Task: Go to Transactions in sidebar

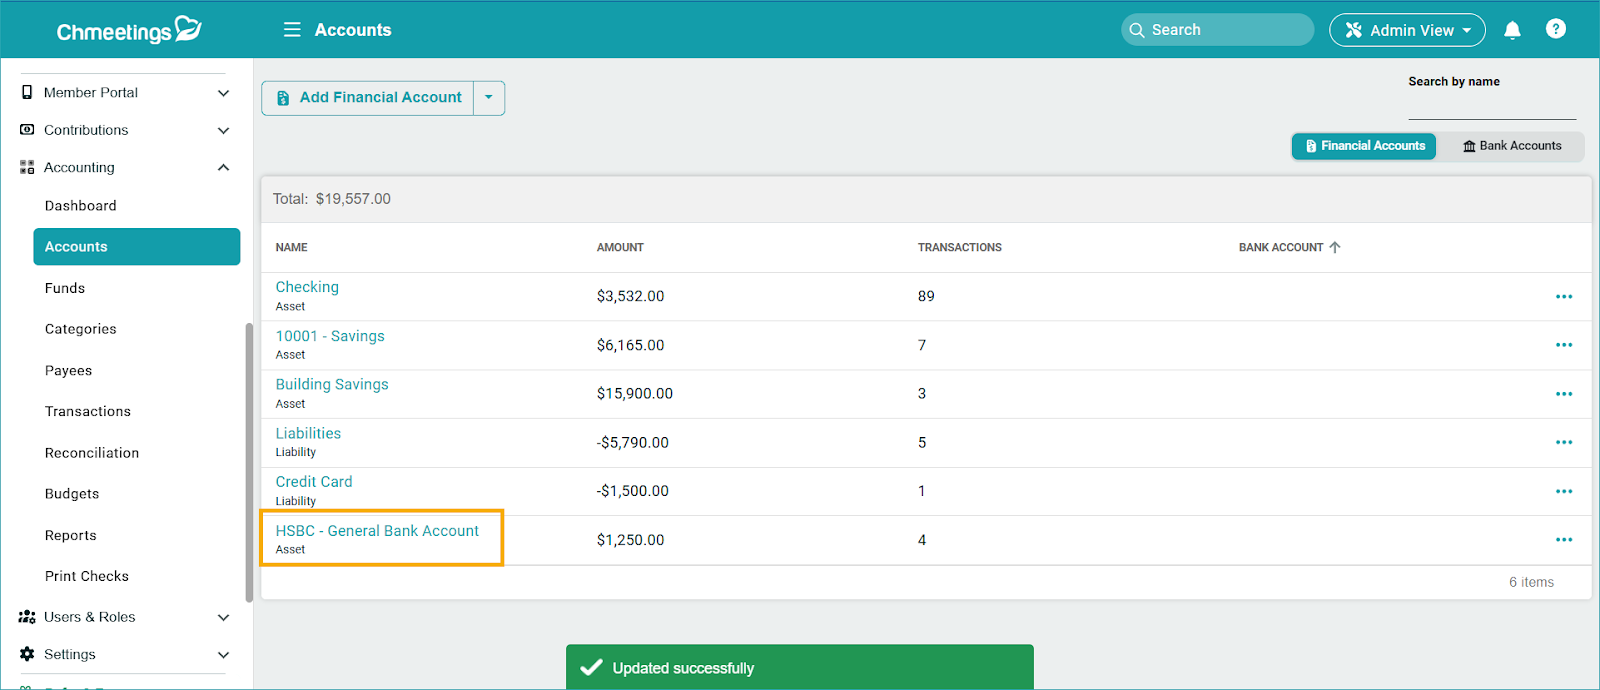Action: (x=88, y=412)
